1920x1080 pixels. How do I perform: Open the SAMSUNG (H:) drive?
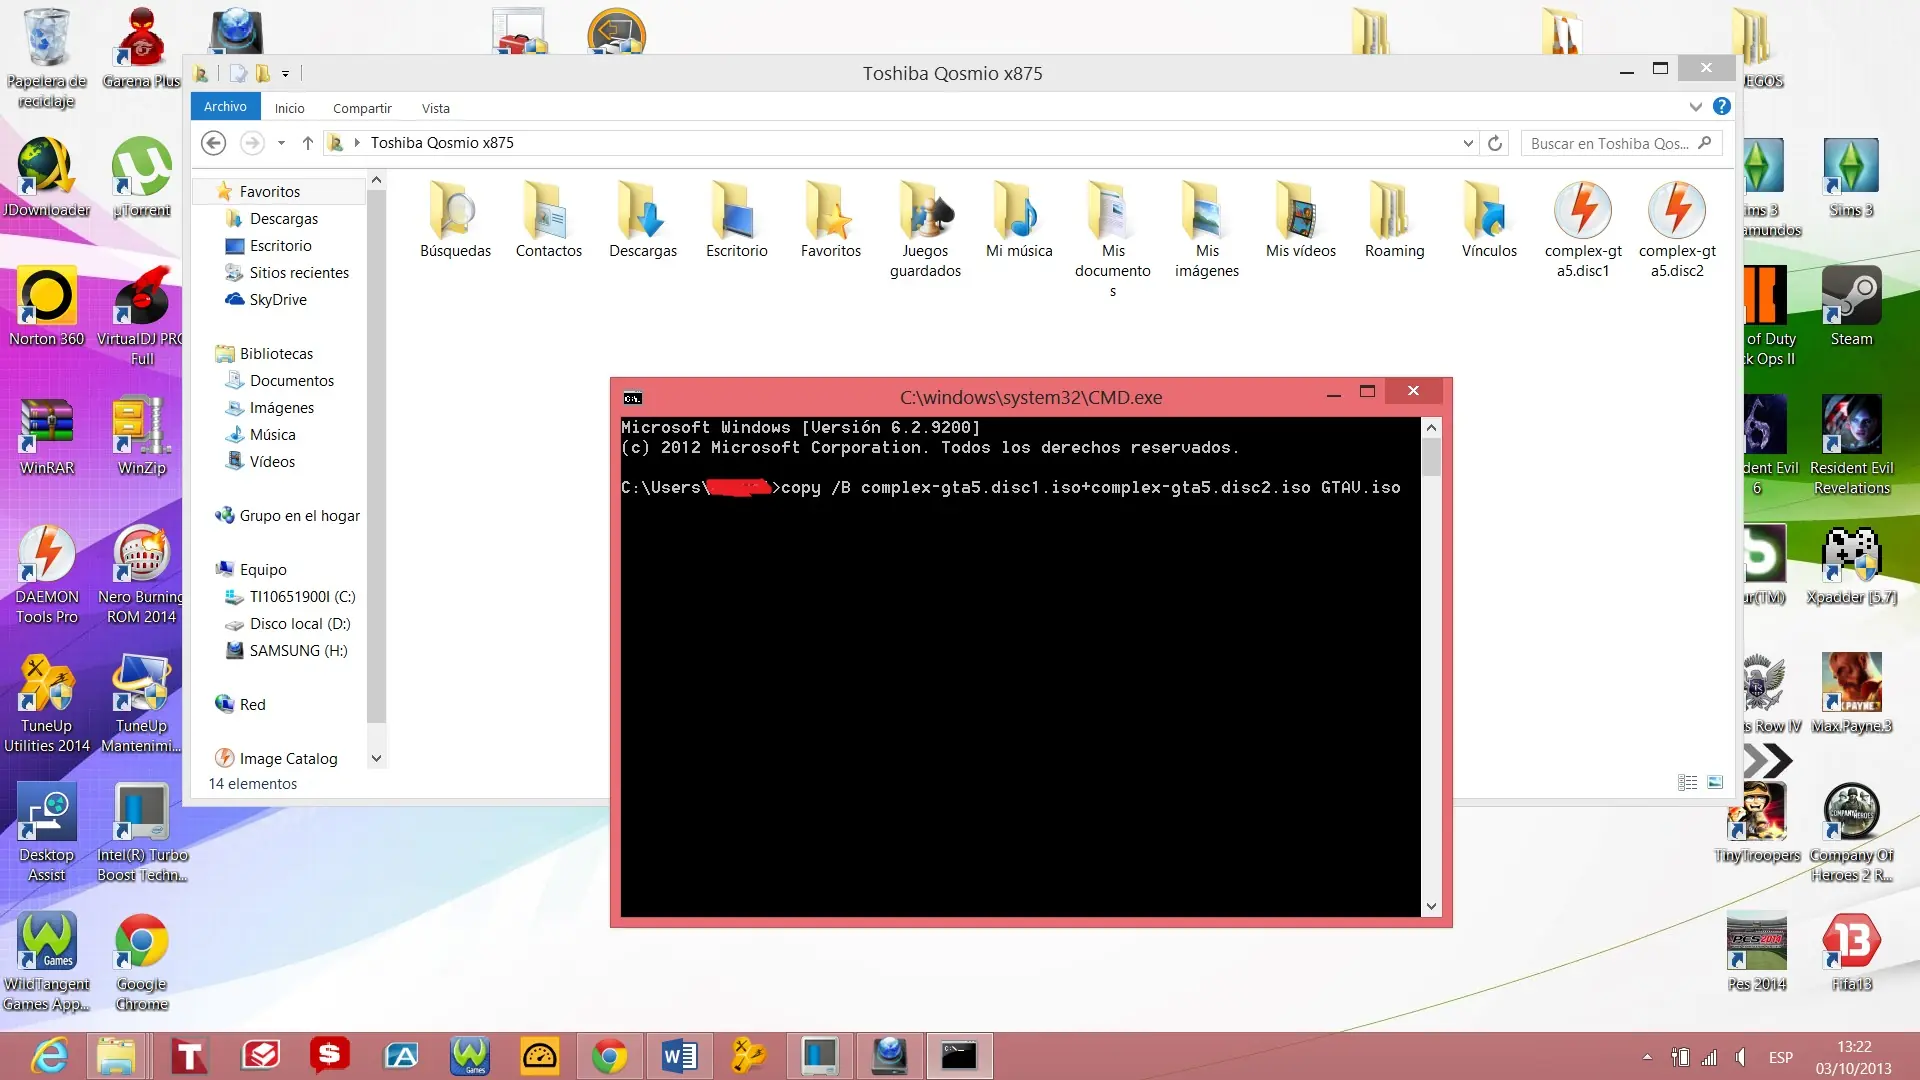coord(298,650)
